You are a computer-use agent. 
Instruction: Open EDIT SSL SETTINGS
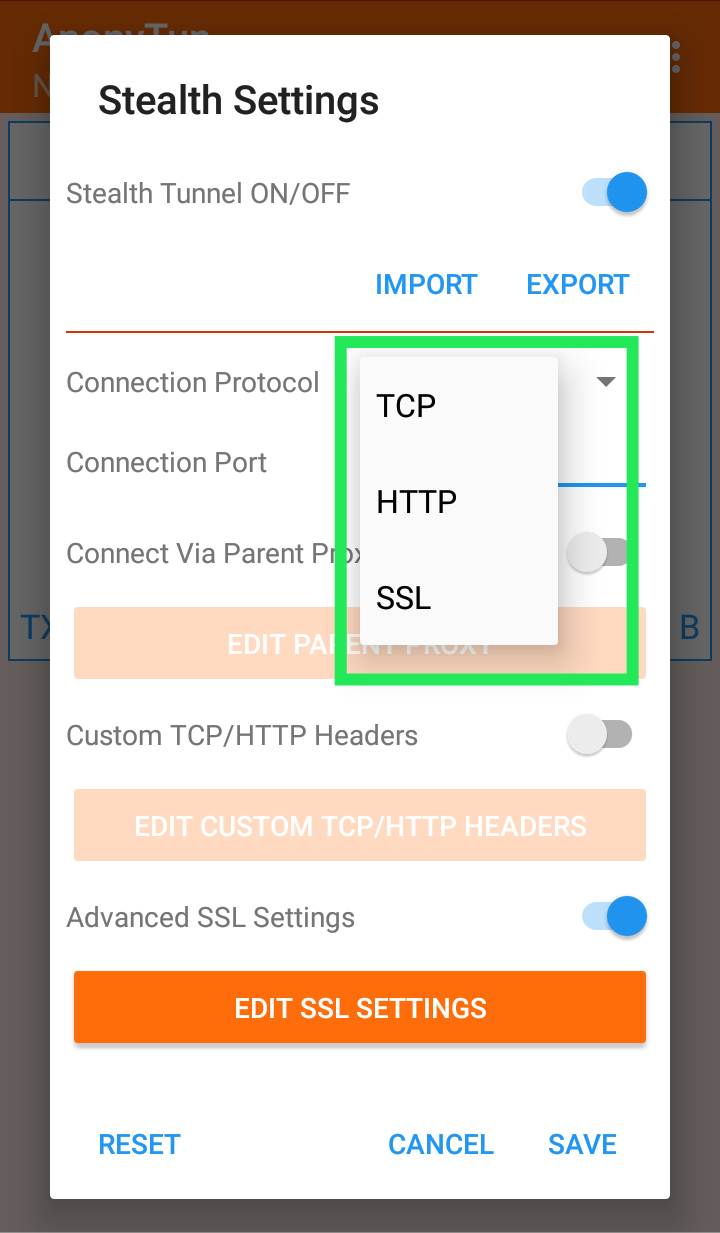pyautogui.click(x=360, y=1007)
